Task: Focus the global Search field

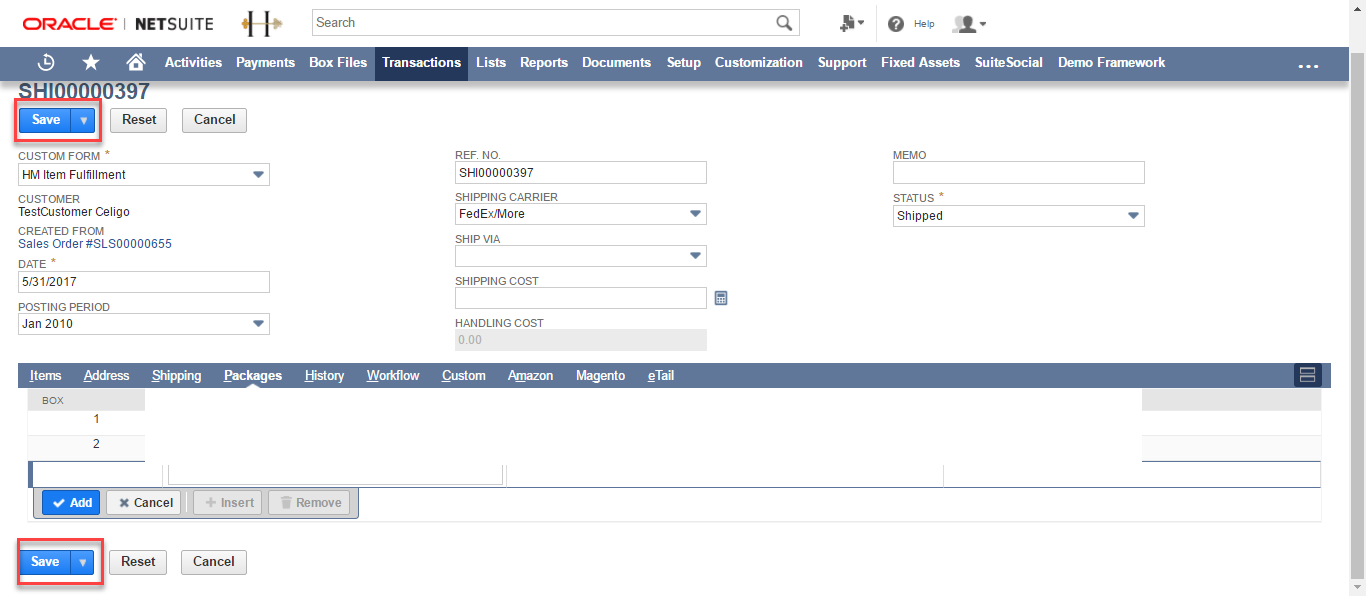Action: tap(544, 23)
